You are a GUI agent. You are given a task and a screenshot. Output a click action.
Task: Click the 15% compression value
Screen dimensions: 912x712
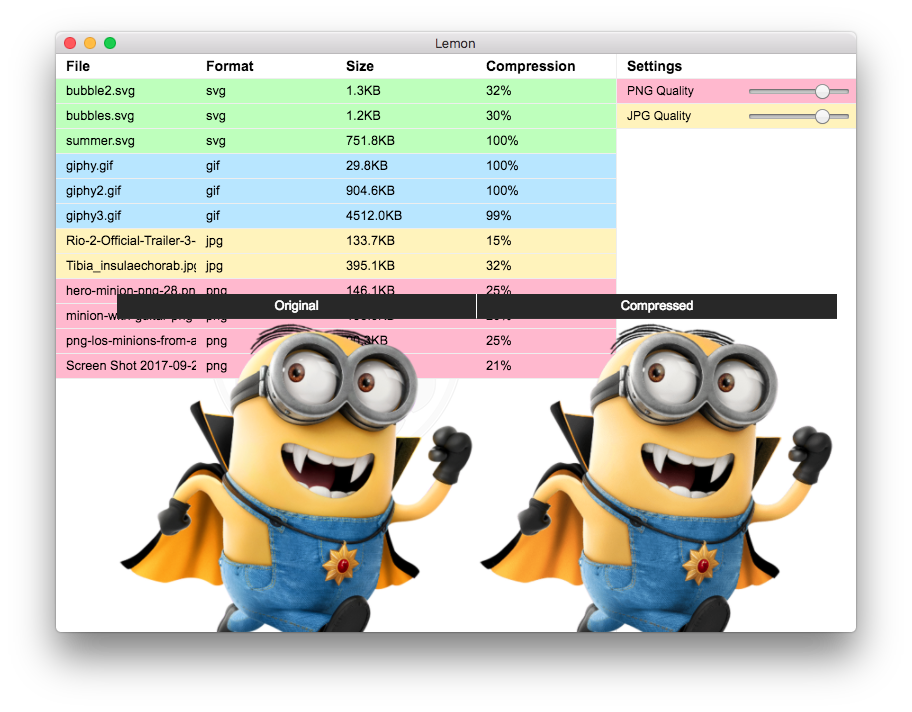click(498, 241)
